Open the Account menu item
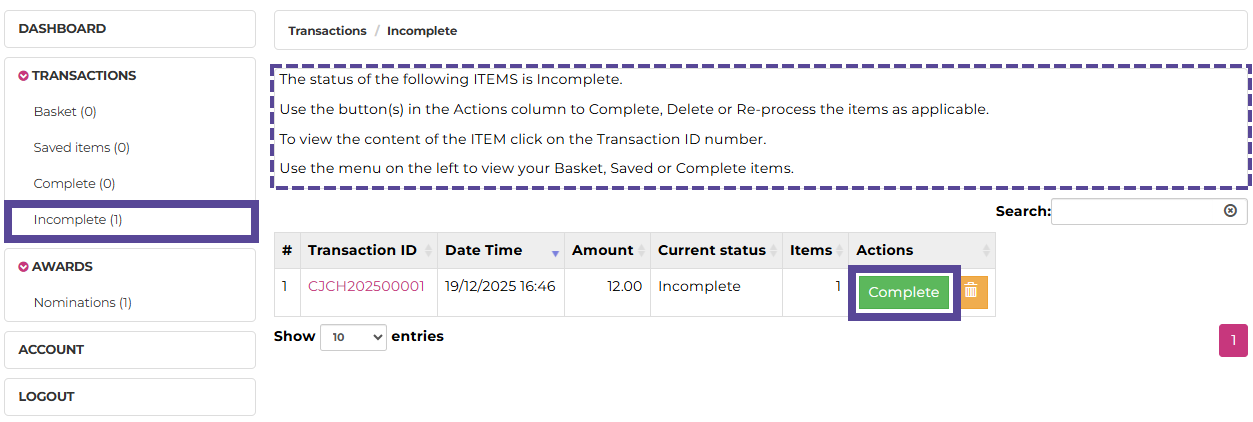 (51, 350)
